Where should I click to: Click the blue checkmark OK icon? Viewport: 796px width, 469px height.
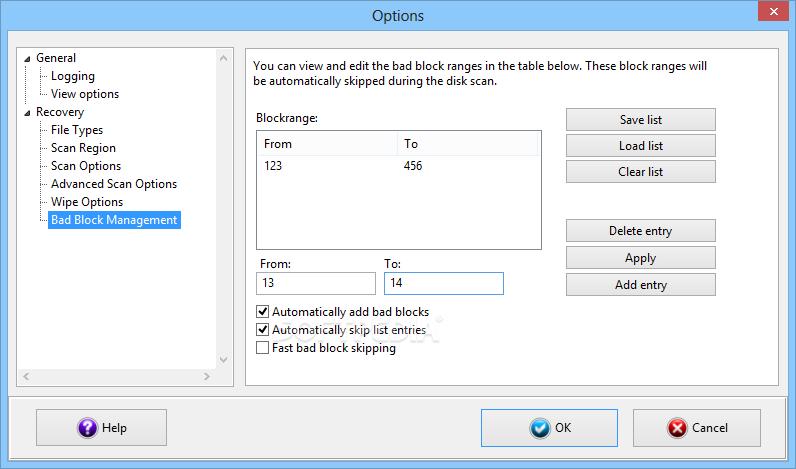[540, 428]
